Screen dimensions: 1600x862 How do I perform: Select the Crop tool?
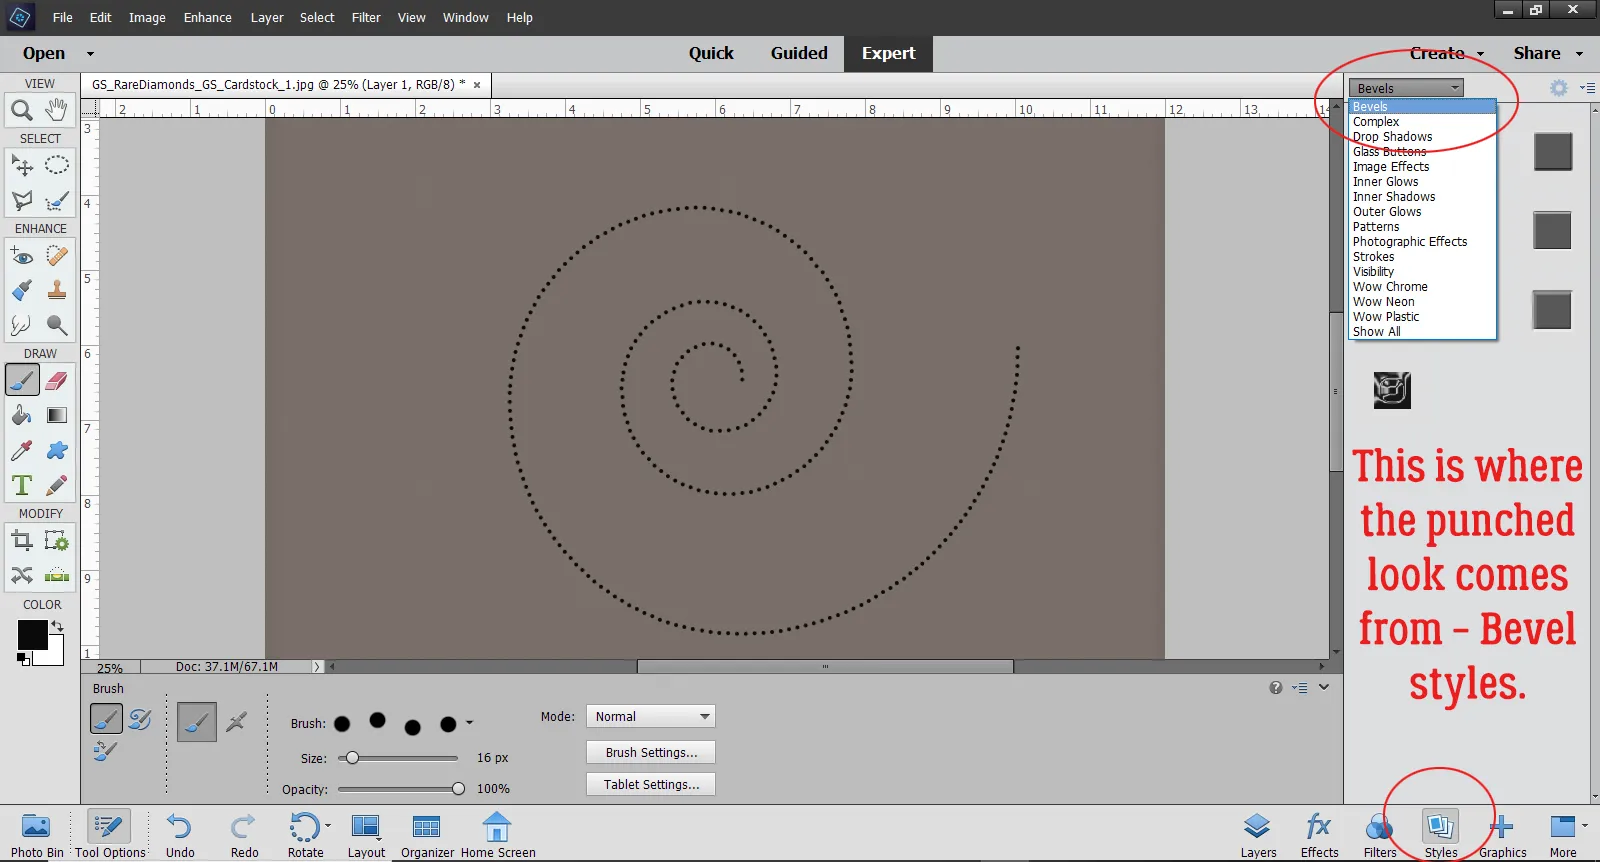(21, 541)
